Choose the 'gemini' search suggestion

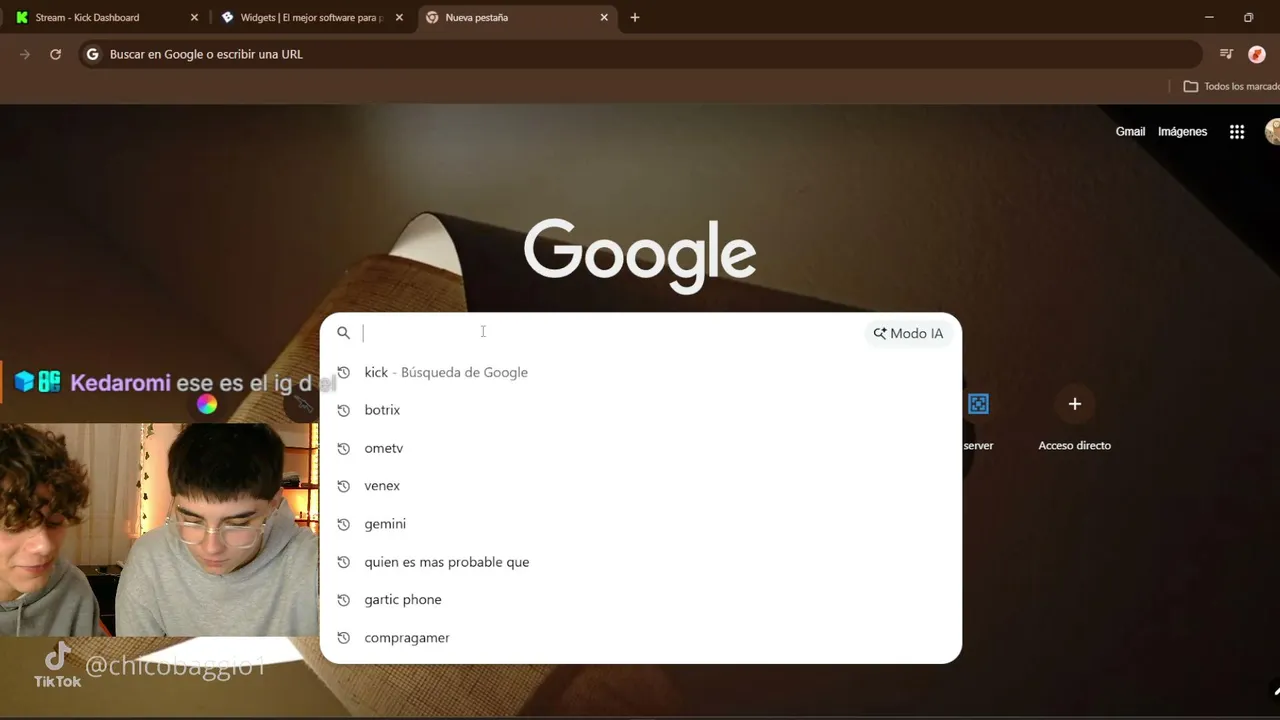[640, 524]
